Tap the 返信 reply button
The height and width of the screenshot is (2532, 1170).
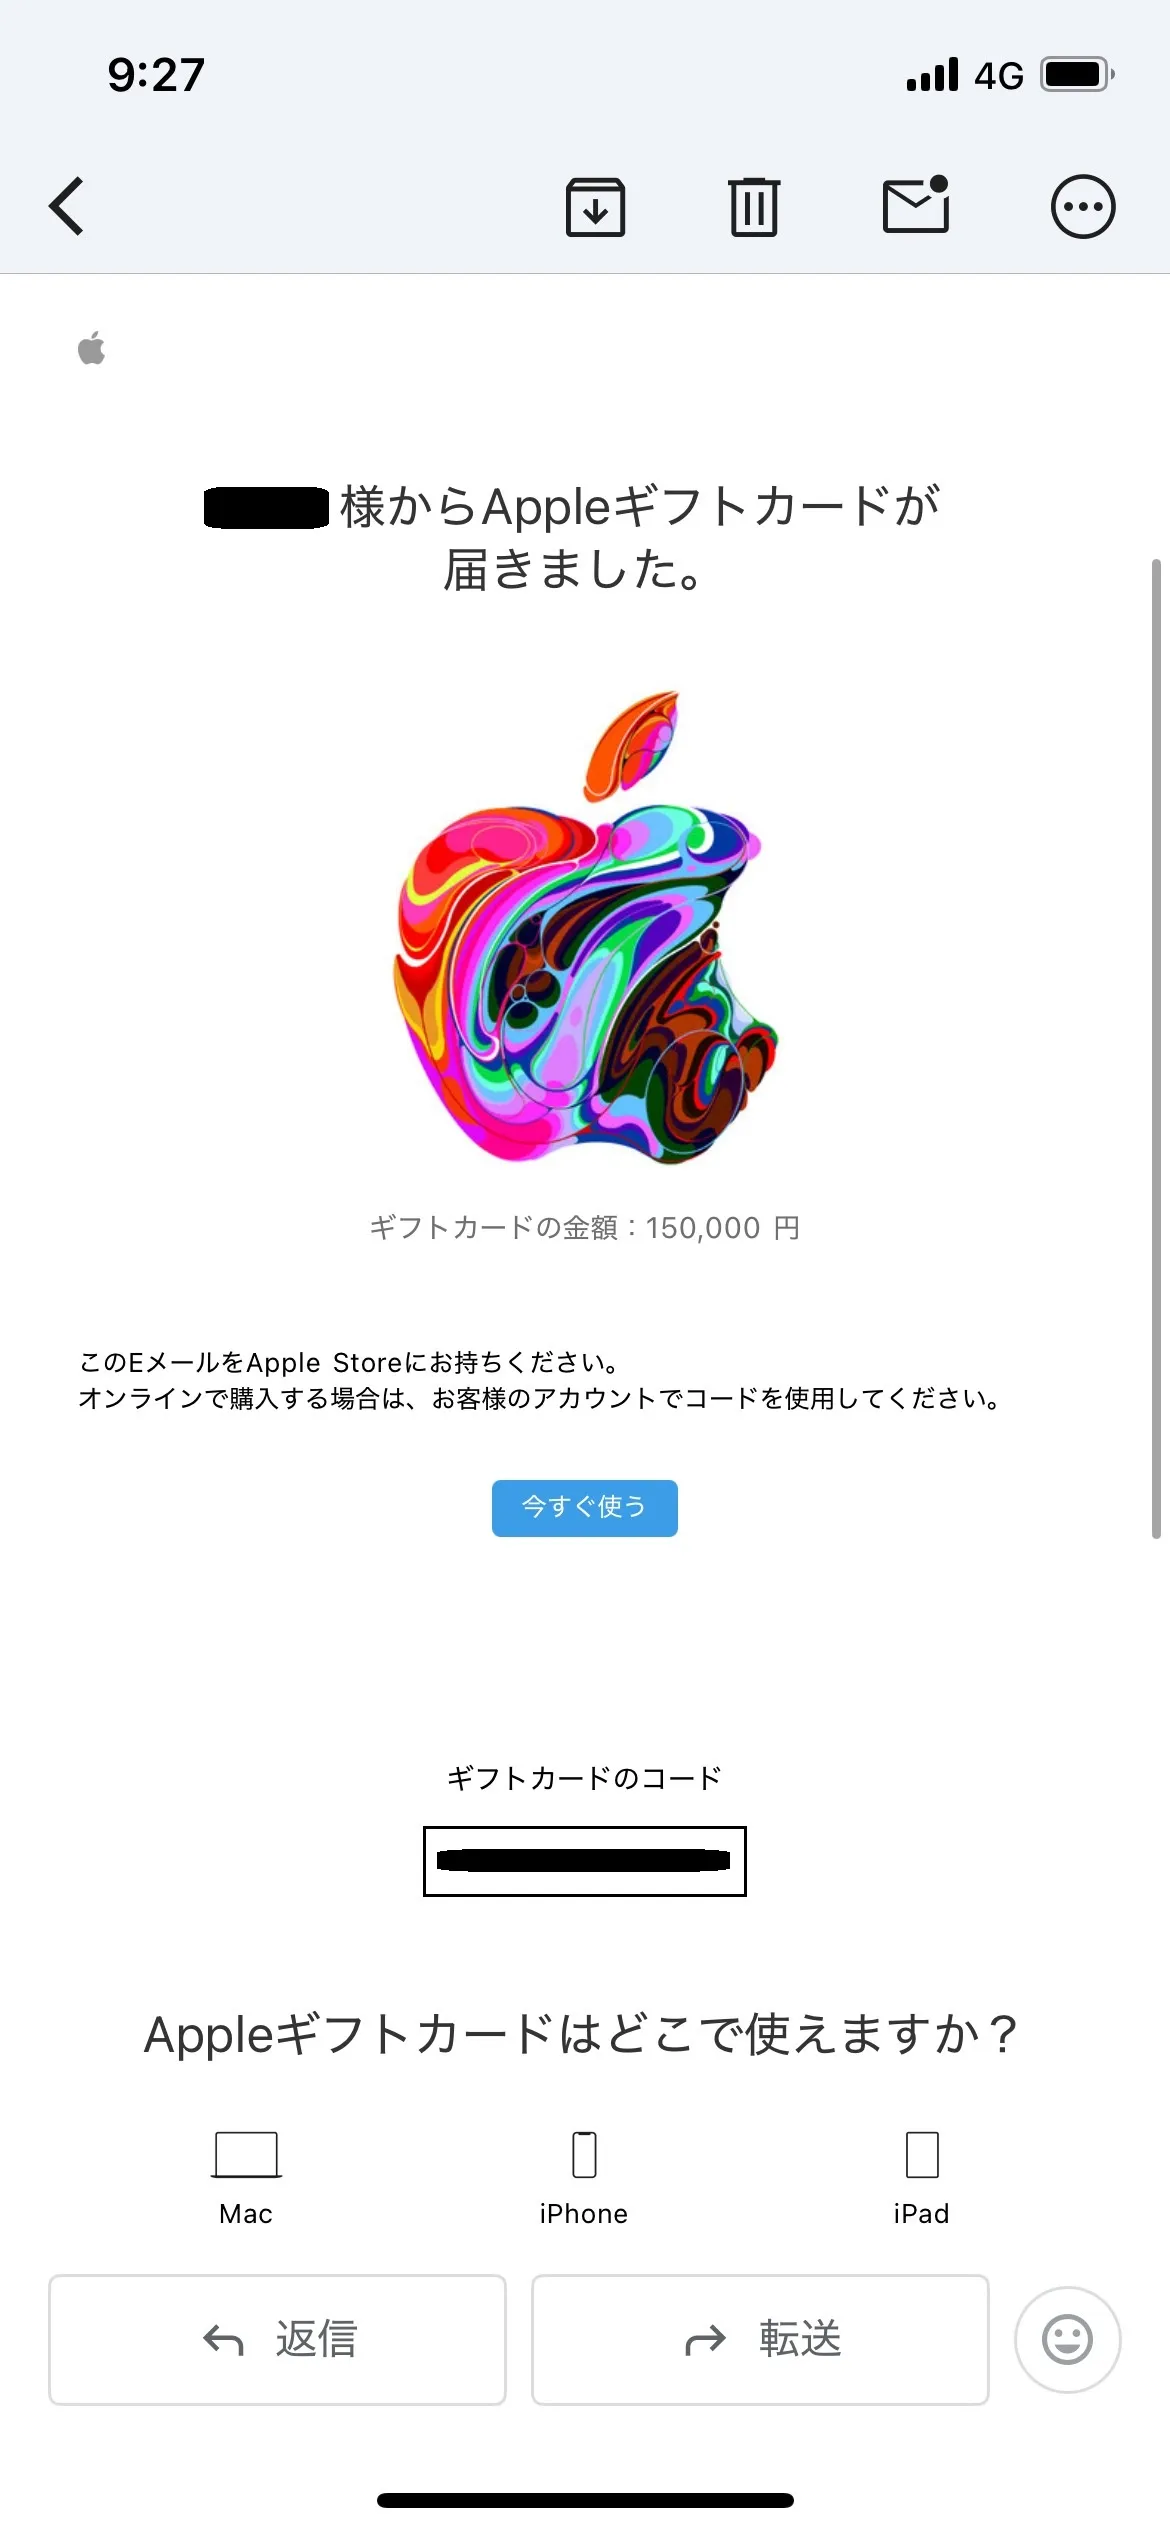(x=278, y=2340)
